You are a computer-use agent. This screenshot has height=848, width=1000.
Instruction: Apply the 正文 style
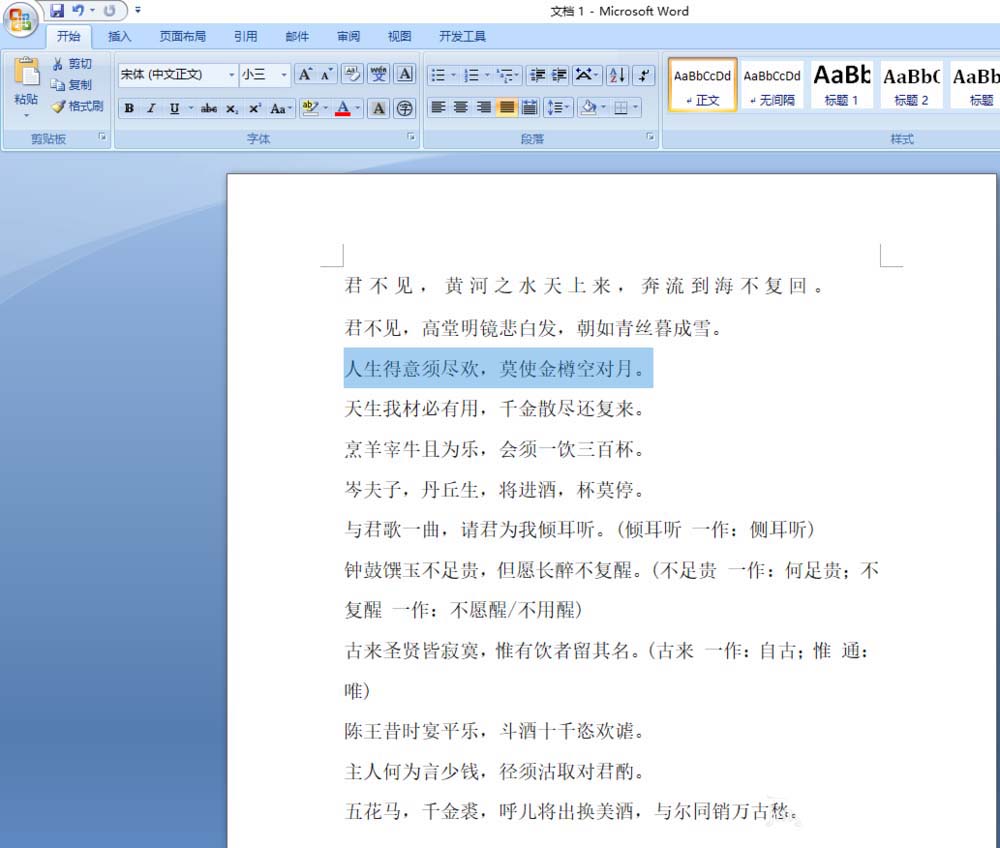pos(702,85)
